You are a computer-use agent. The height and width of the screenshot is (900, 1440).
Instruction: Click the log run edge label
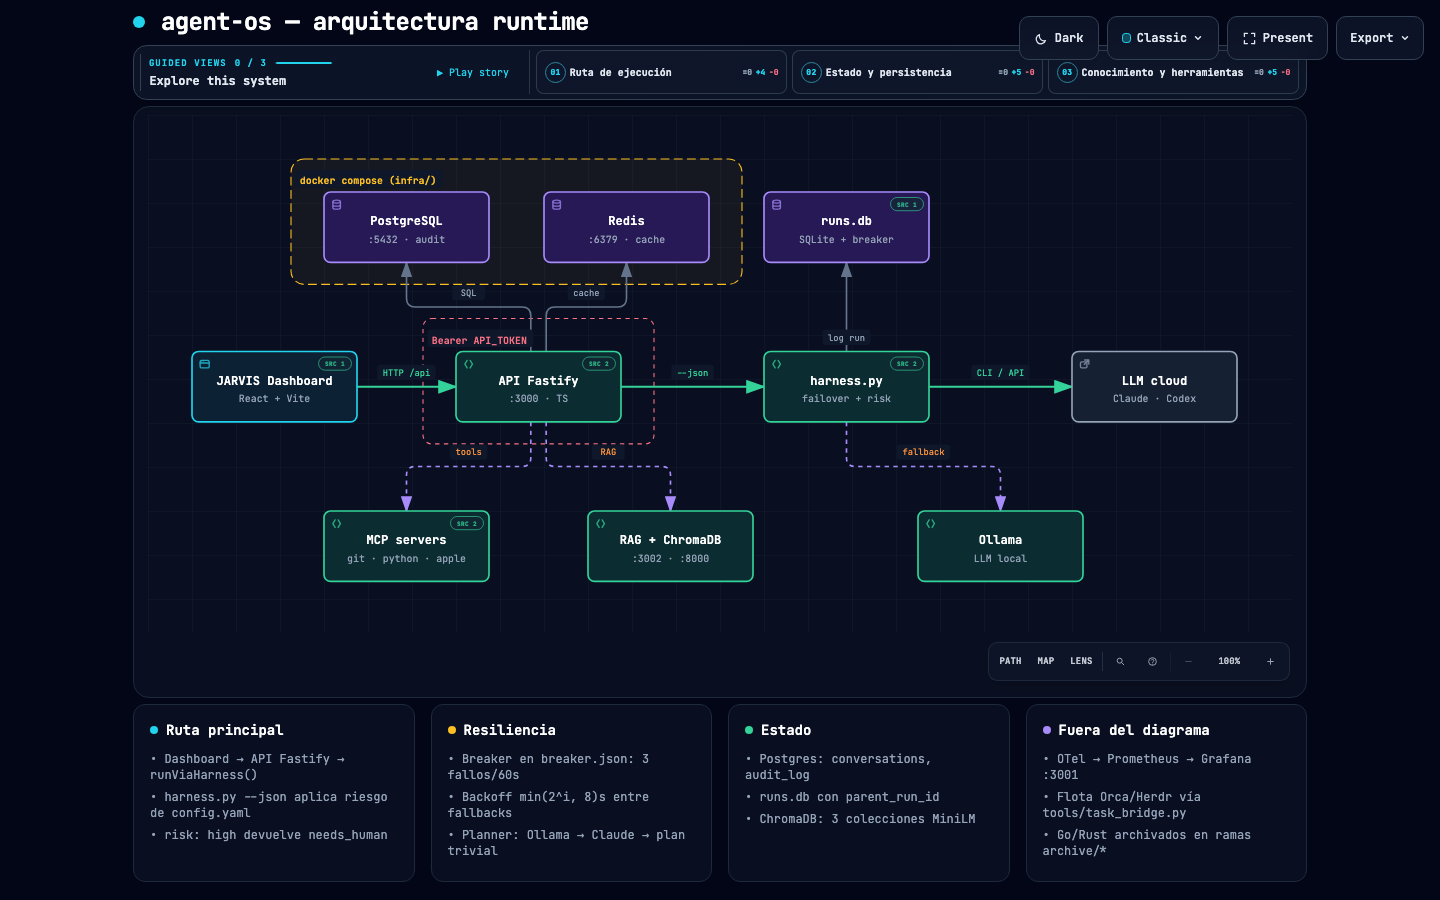click(x=846, y=338)
